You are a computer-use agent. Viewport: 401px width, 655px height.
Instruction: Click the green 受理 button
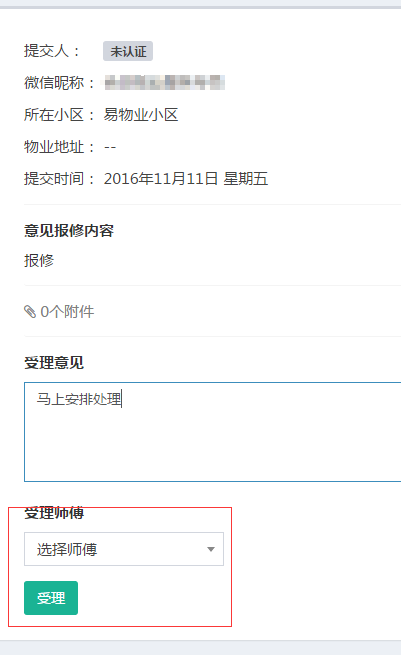point(51,598)
